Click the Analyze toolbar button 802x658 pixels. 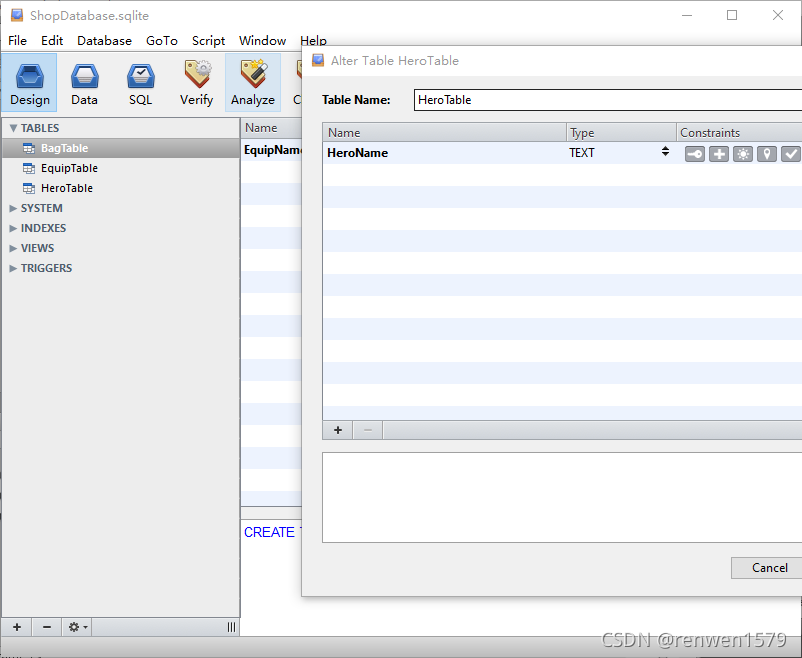point(253,83)
